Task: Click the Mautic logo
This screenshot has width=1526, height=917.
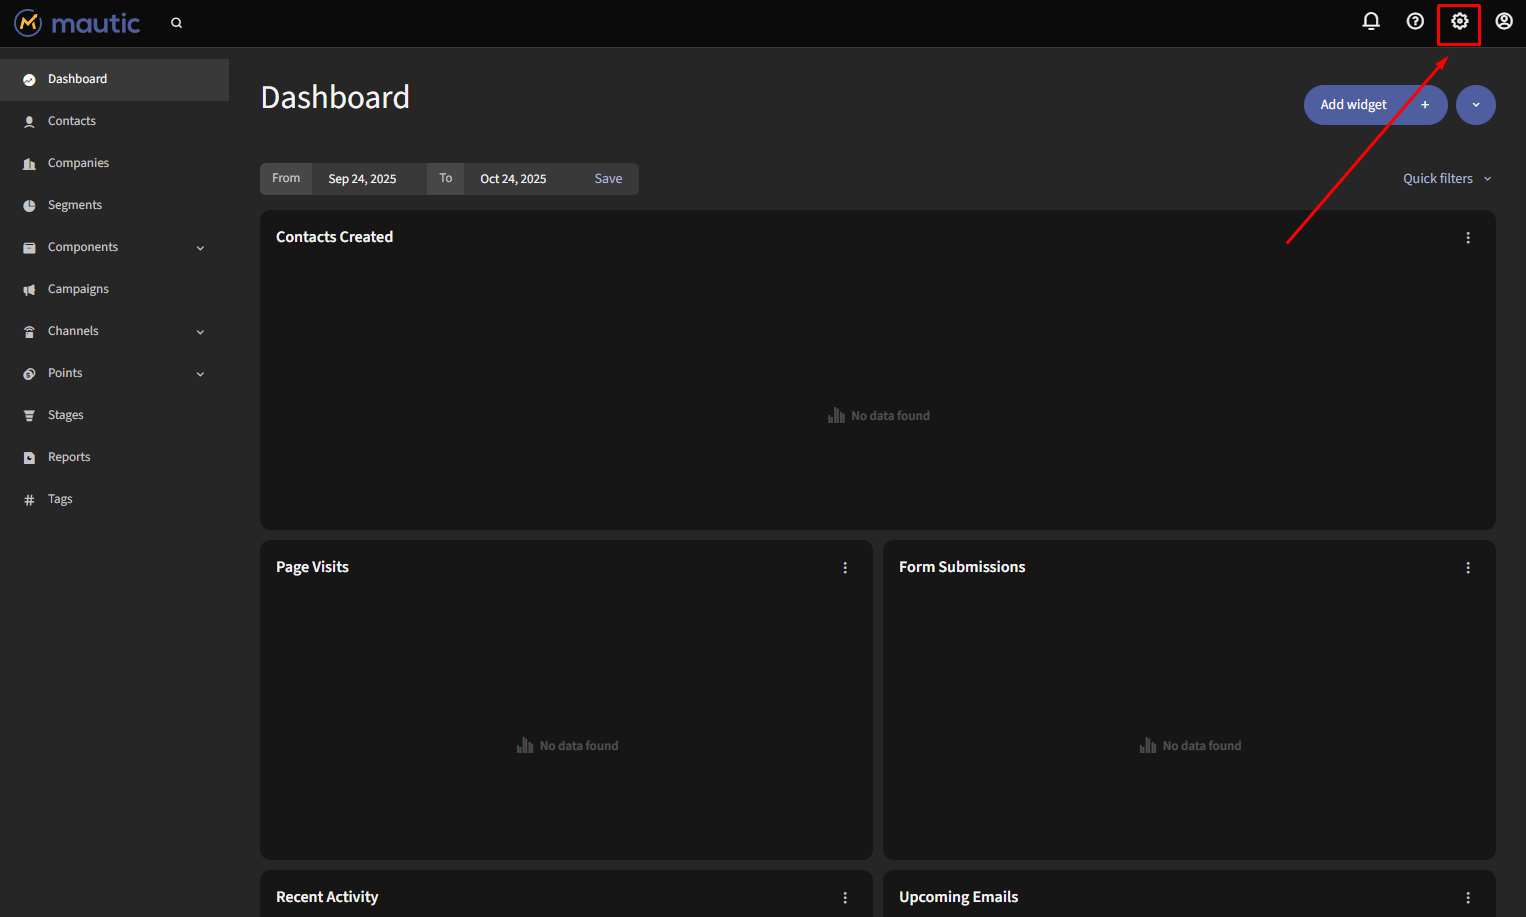Action: click(x=77, y=23)
